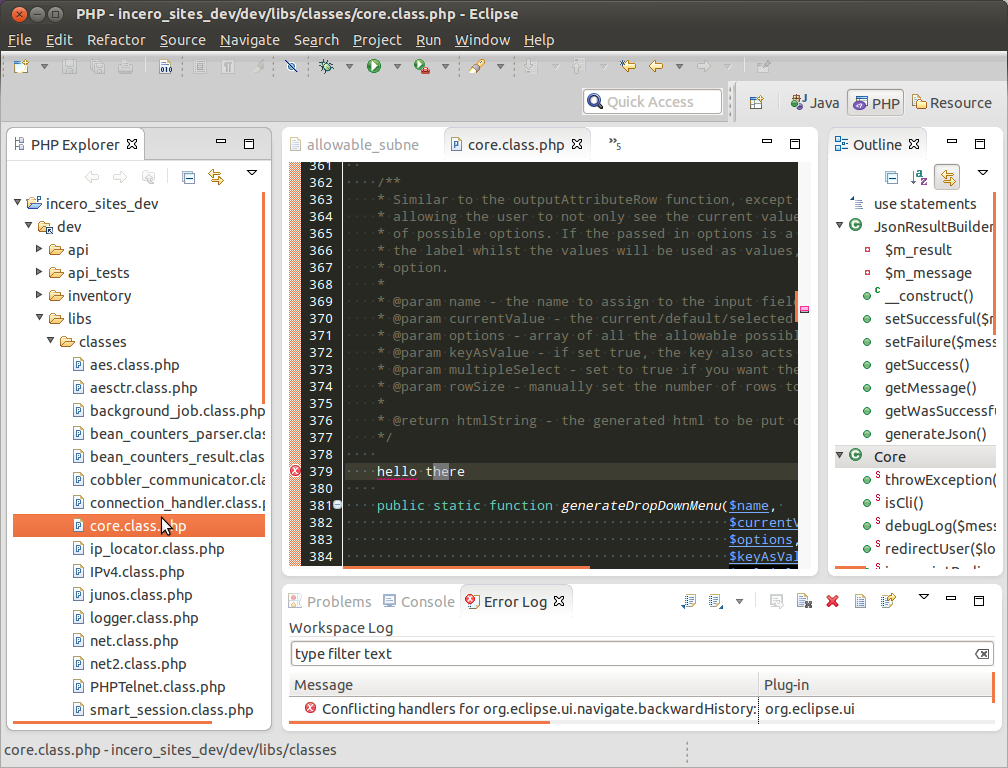Click the Print toolbar icon
Screen dimensions: 1008x768
tap(125, 66)
